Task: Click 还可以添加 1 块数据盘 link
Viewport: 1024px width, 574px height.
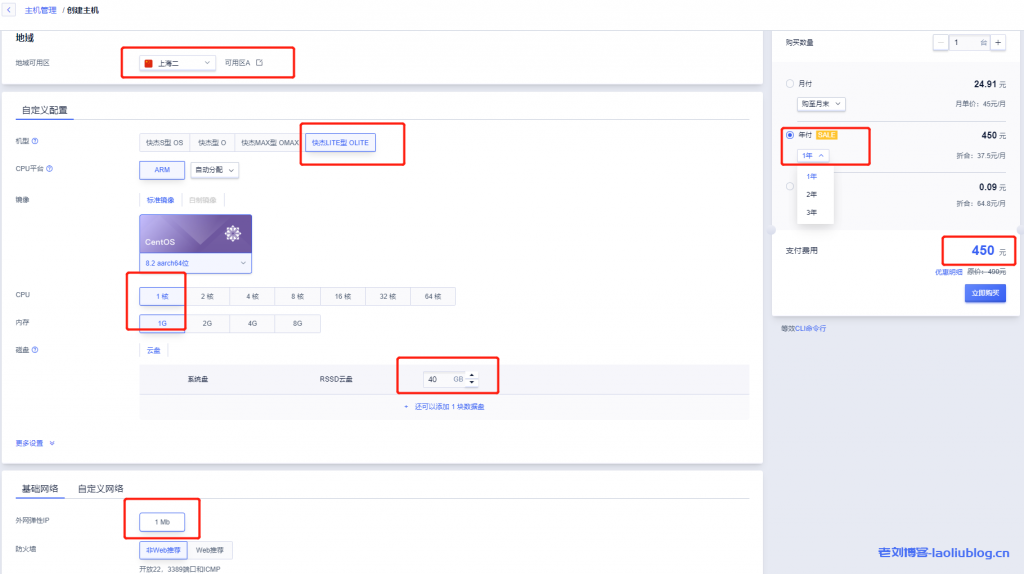Action: point(444,407)
